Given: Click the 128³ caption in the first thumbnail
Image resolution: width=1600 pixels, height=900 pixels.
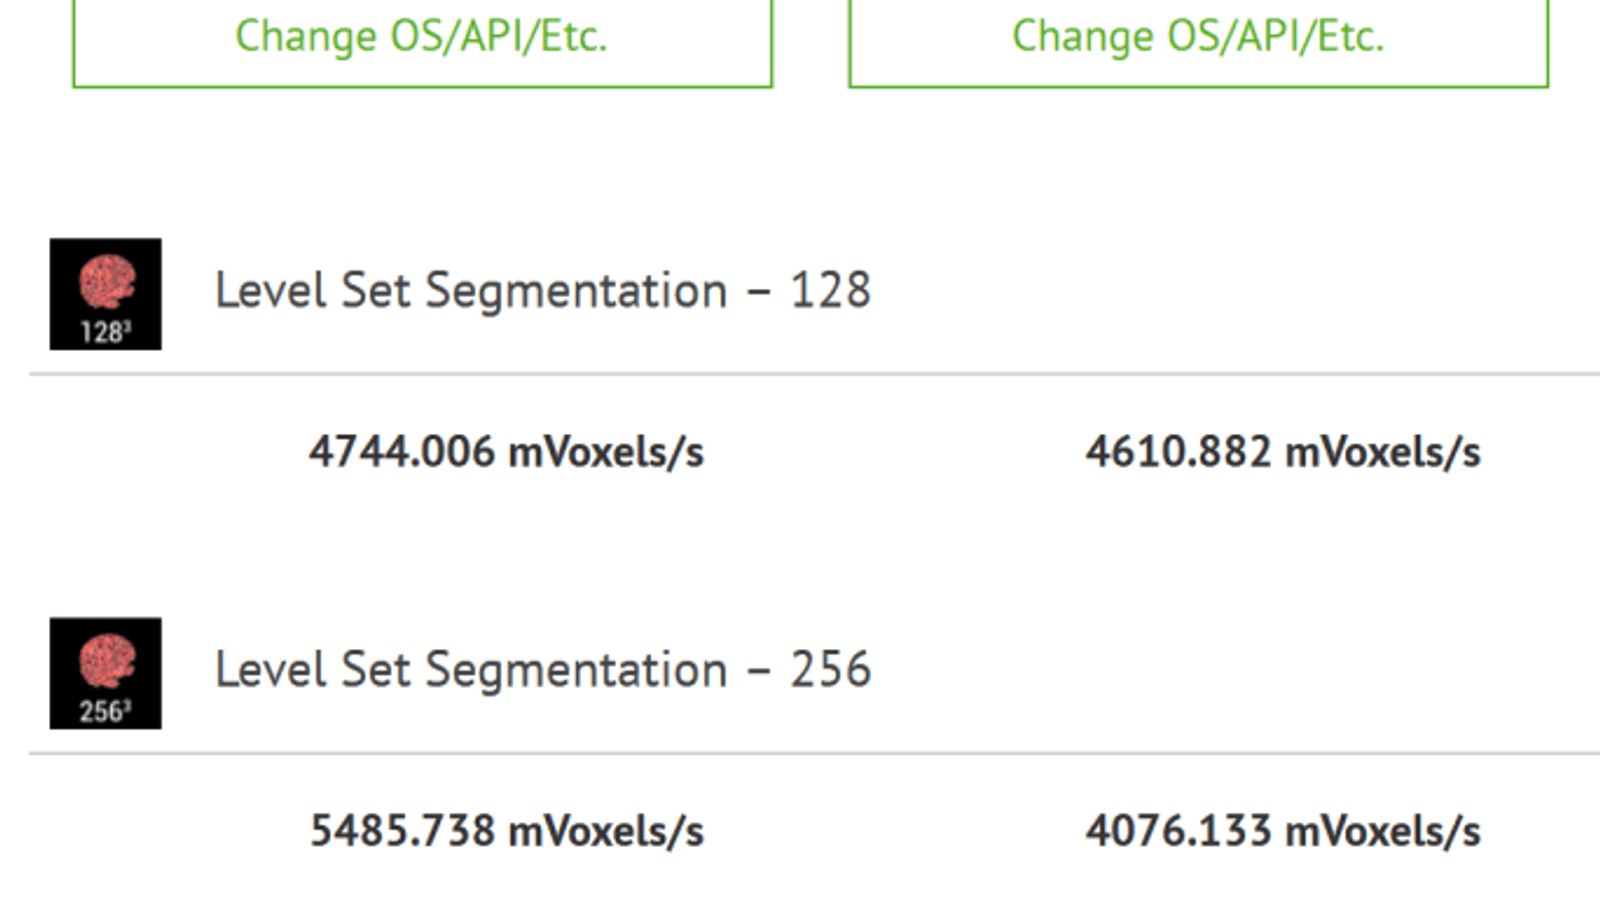Looking at the screenshot, I should click(105, 332).
